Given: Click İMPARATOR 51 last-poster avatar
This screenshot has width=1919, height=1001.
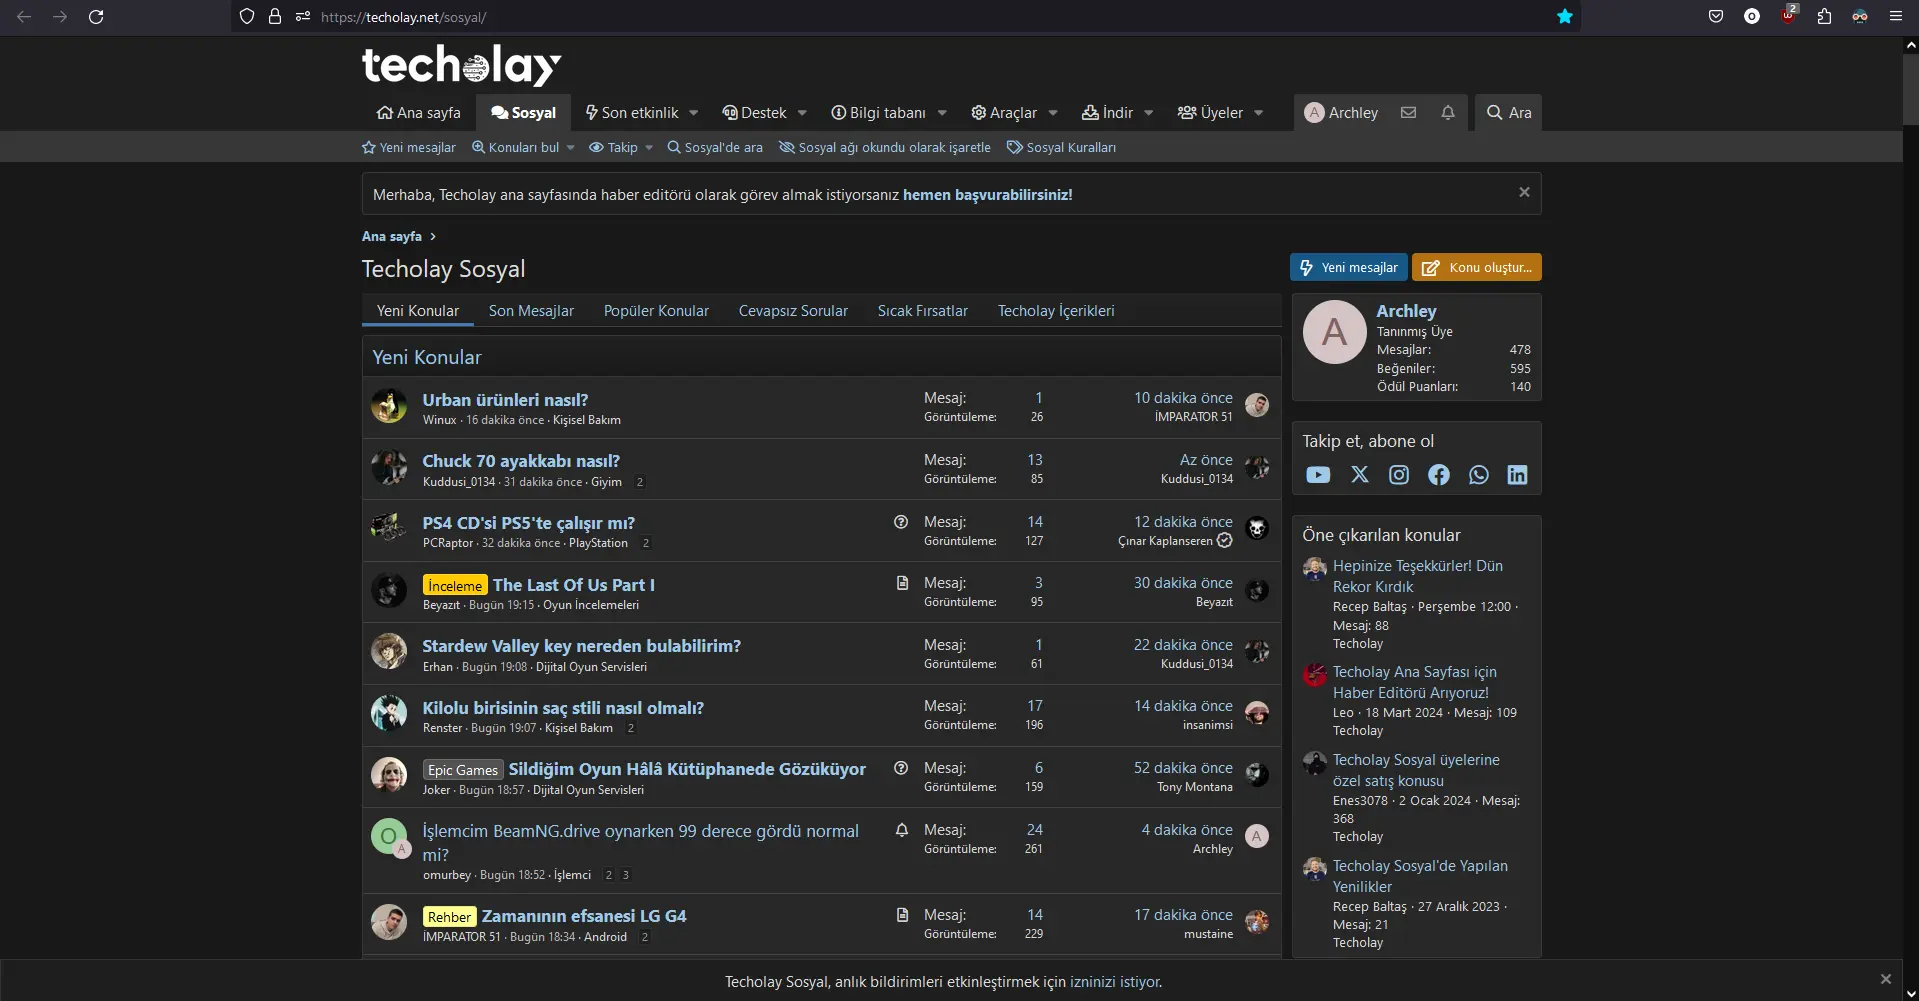Looking at the screenshot, I should [x=1257, y=405].
